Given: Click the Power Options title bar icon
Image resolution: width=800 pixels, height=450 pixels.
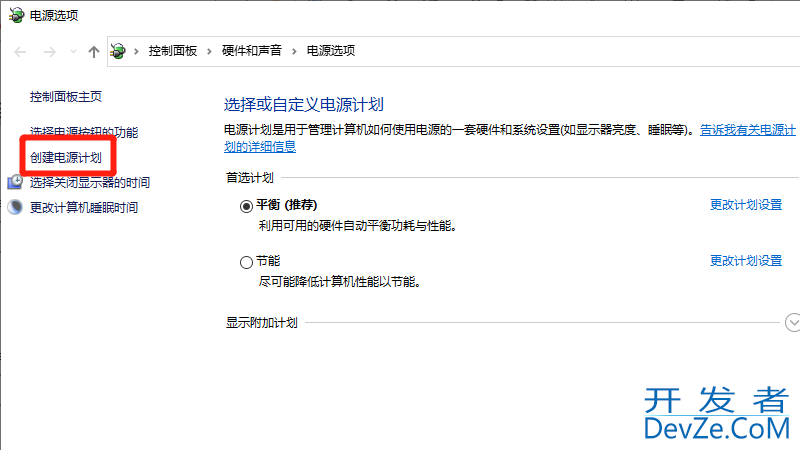Looking at the screenshot, I should pyautogui.click(x=16, y=15).
